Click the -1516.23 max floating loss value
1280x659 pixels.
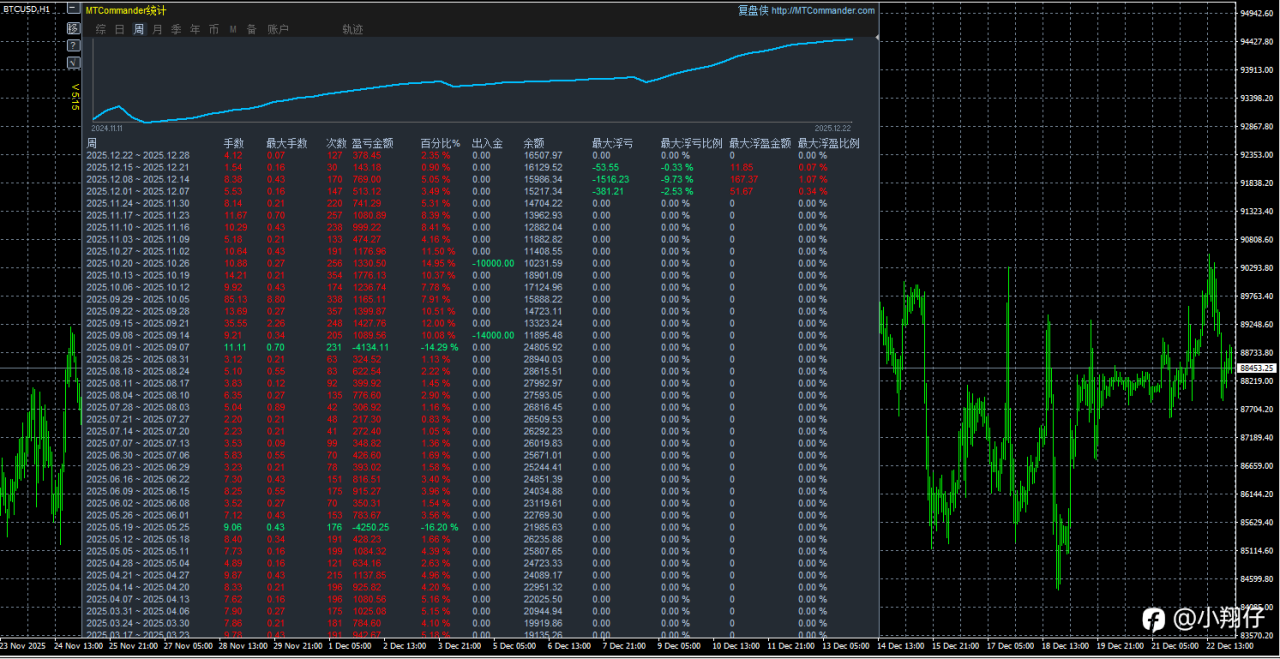tap(611, 179)
